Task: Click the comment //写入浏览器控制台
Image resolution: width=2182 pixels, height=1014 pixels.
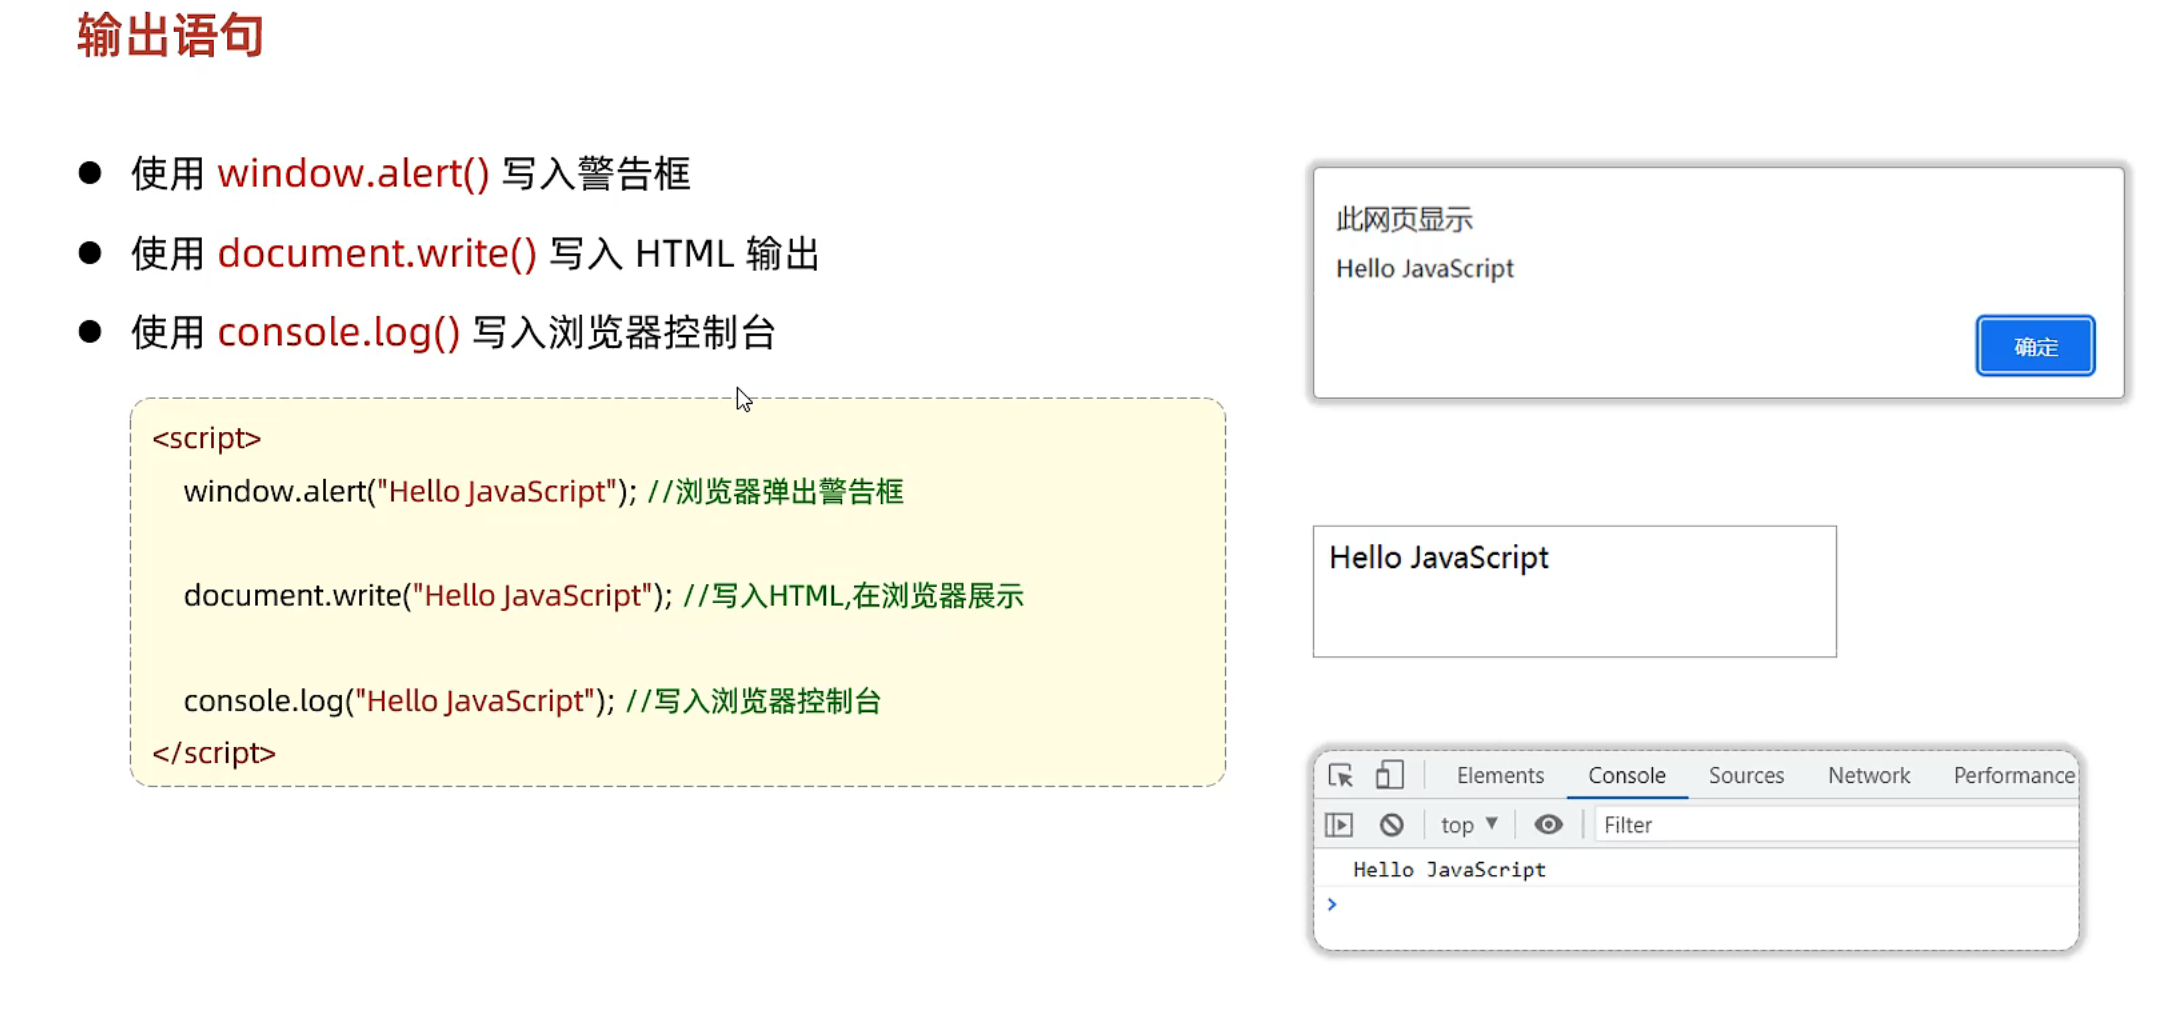Action: point(753,701)
